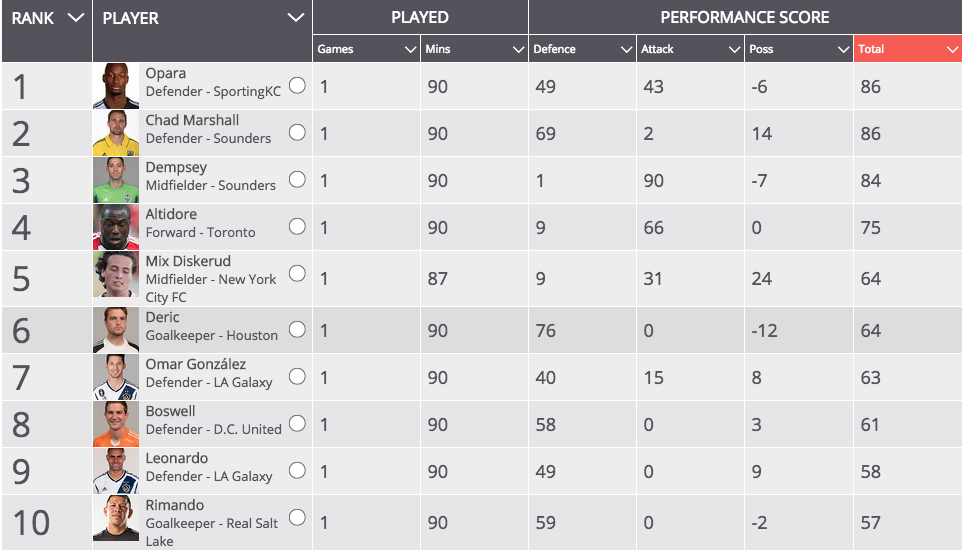This screenshot has height=550, width=964.
Task: Open Deric's goalkeeper photo
Action: coord(116,330)
